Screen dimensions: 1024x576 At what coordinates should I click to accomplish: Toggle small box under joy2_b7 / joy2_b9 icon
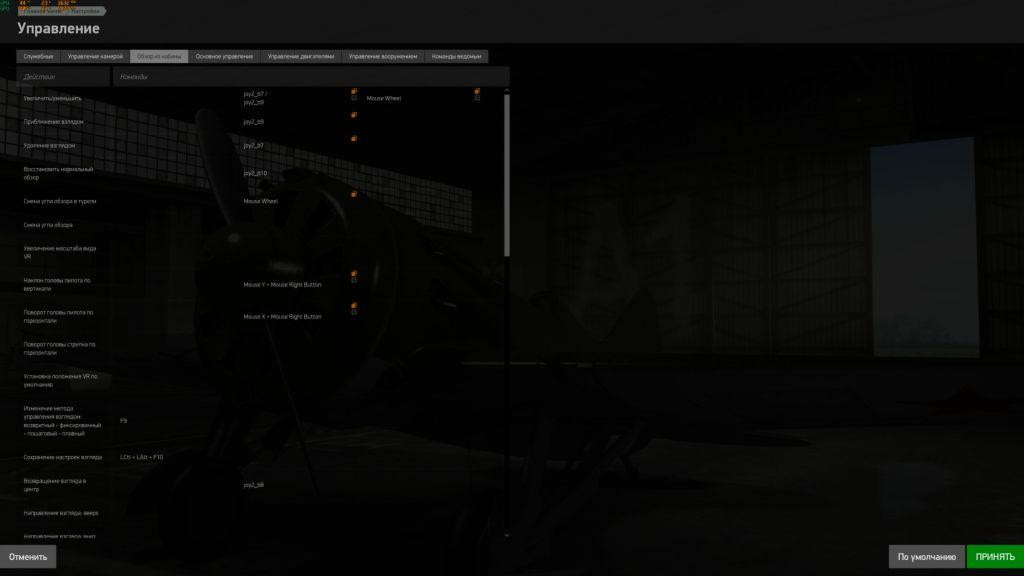coord(354,99)
